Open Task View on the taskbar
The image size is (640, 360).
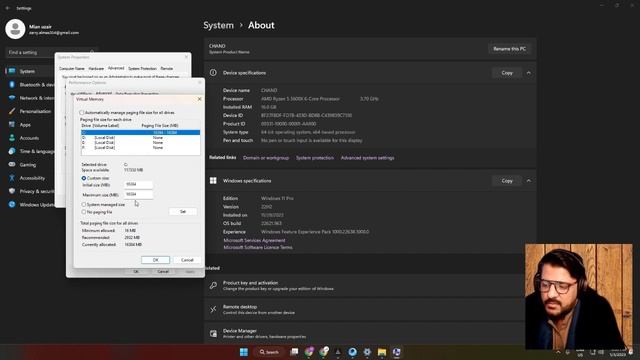point(294,352)
